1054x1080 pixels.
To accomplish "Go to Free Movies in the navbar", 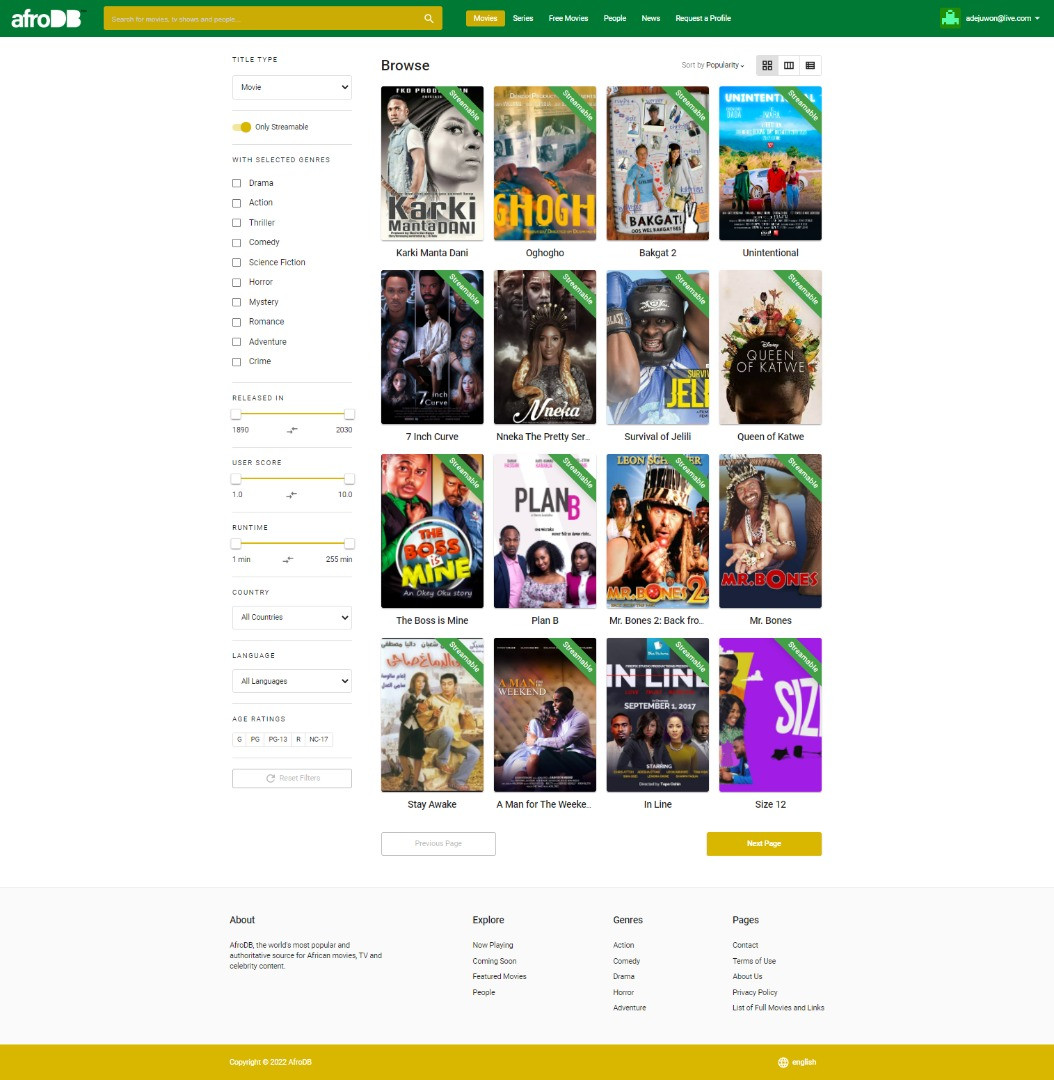I will click(568, 18).
